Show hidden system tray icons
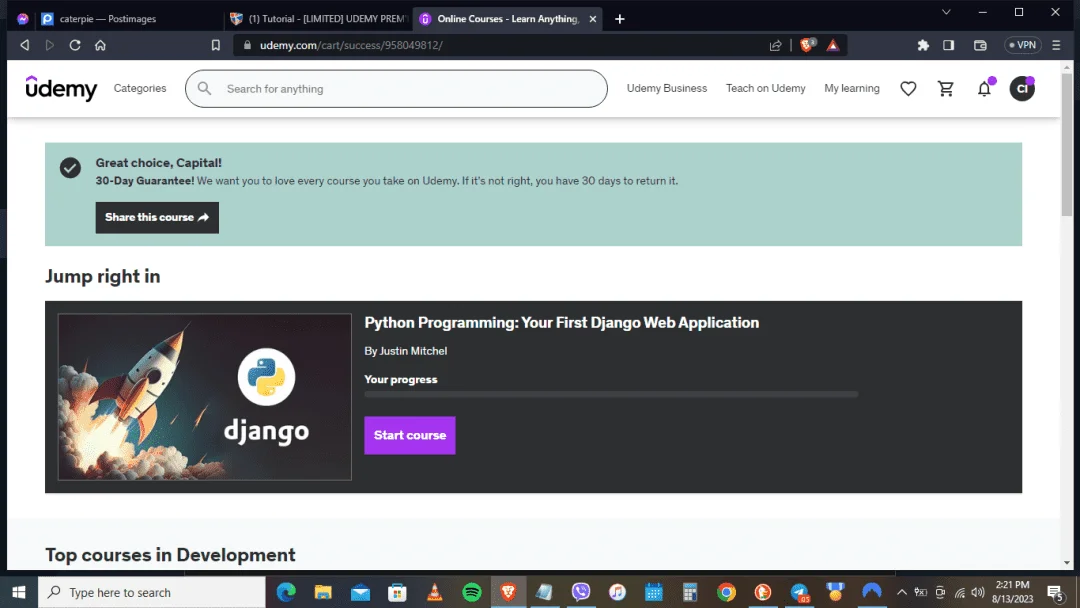 (902, 592)
